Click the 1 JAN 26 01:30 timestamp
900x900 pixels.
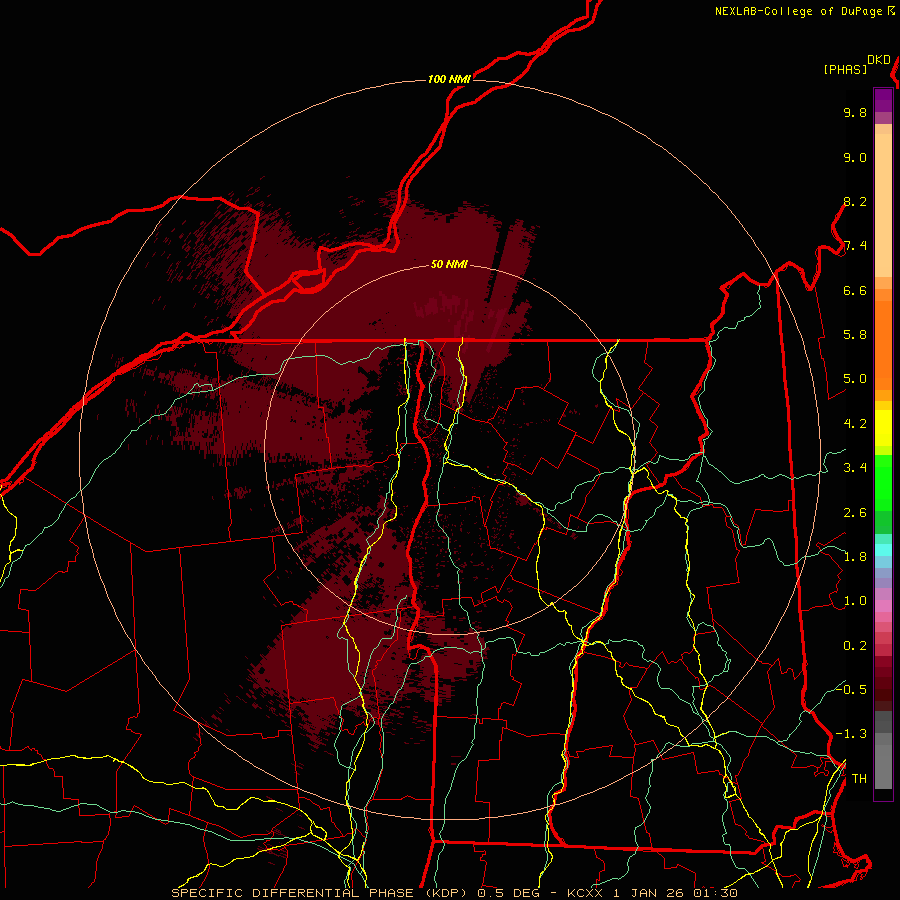pyautogui.click(x=677, y=893)
